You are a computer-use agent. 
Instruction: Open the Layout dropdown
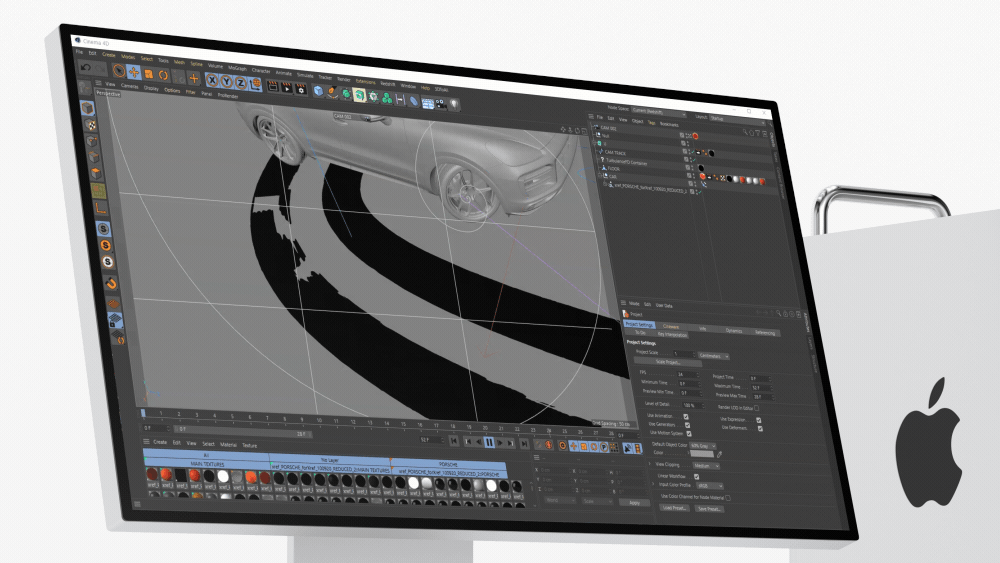pos(735,119)
